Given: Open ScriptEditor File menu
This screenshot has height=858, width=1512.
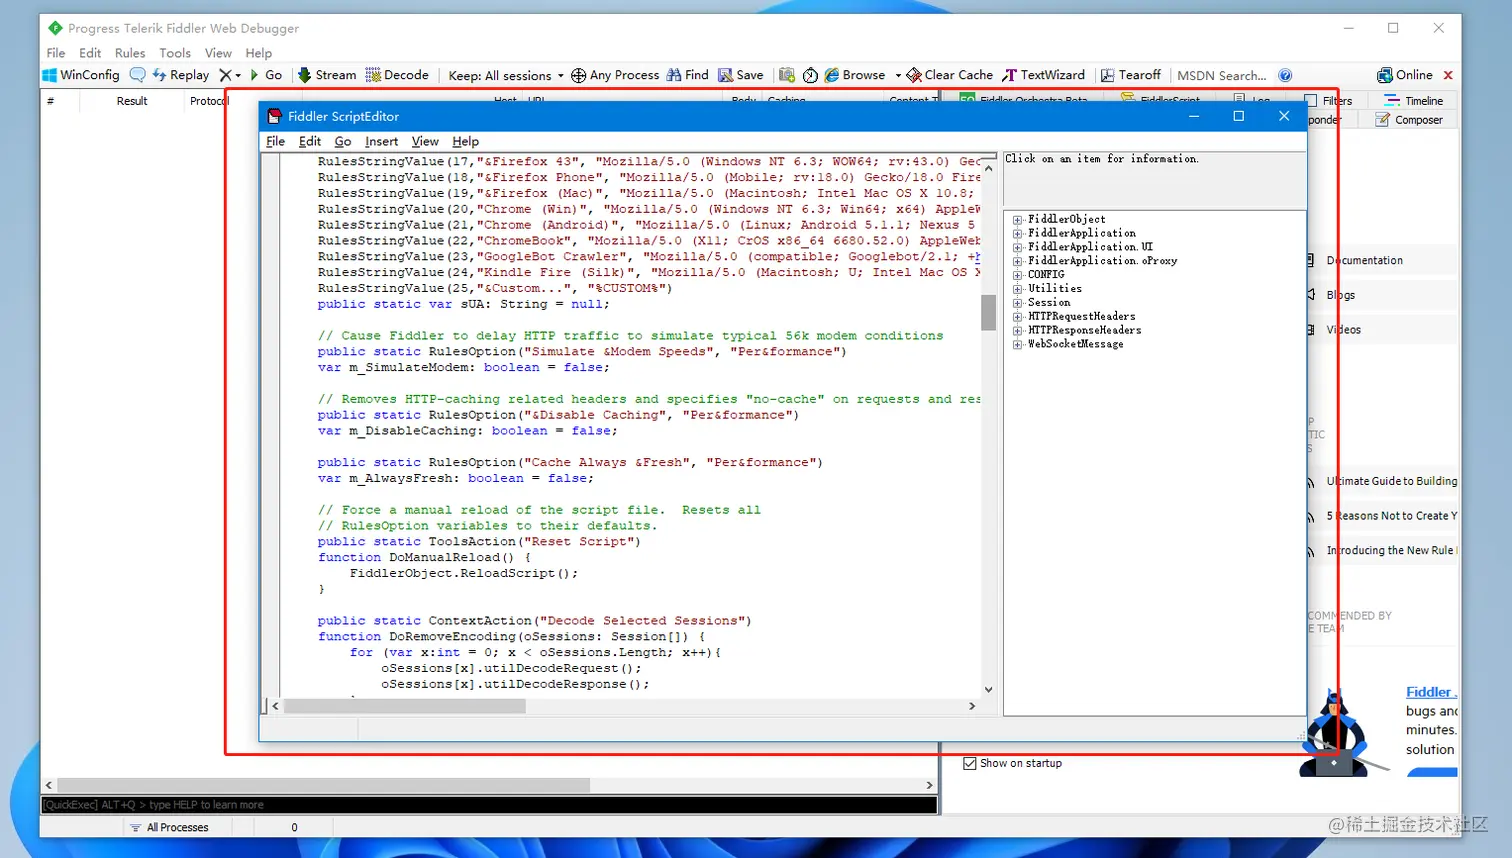Looking at the screenshot, I should coord(275,141).
